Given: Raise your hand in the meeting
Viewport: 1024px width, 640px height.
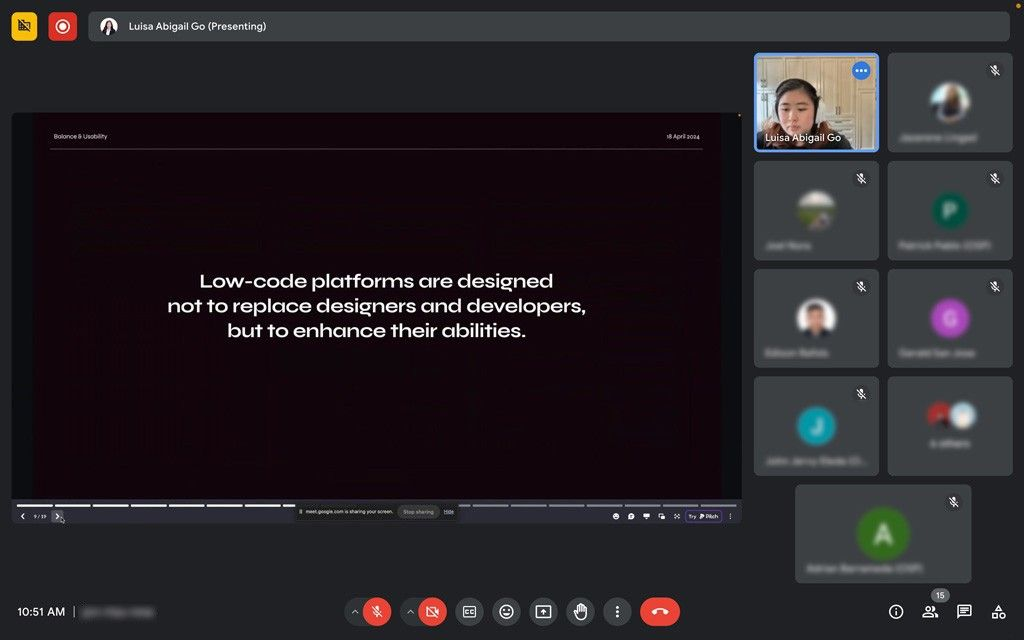Looking at the screenshot, I should point(580,611).
